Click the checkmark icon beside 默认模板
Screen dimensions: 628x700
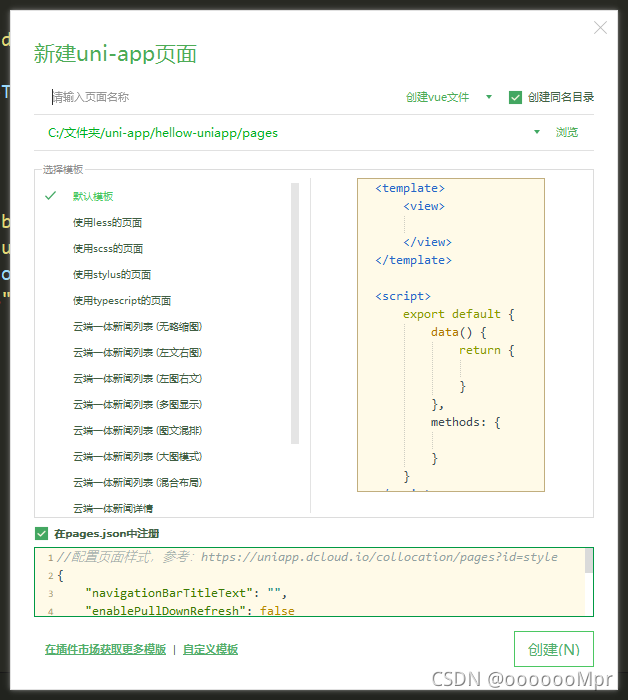[50, 196]
